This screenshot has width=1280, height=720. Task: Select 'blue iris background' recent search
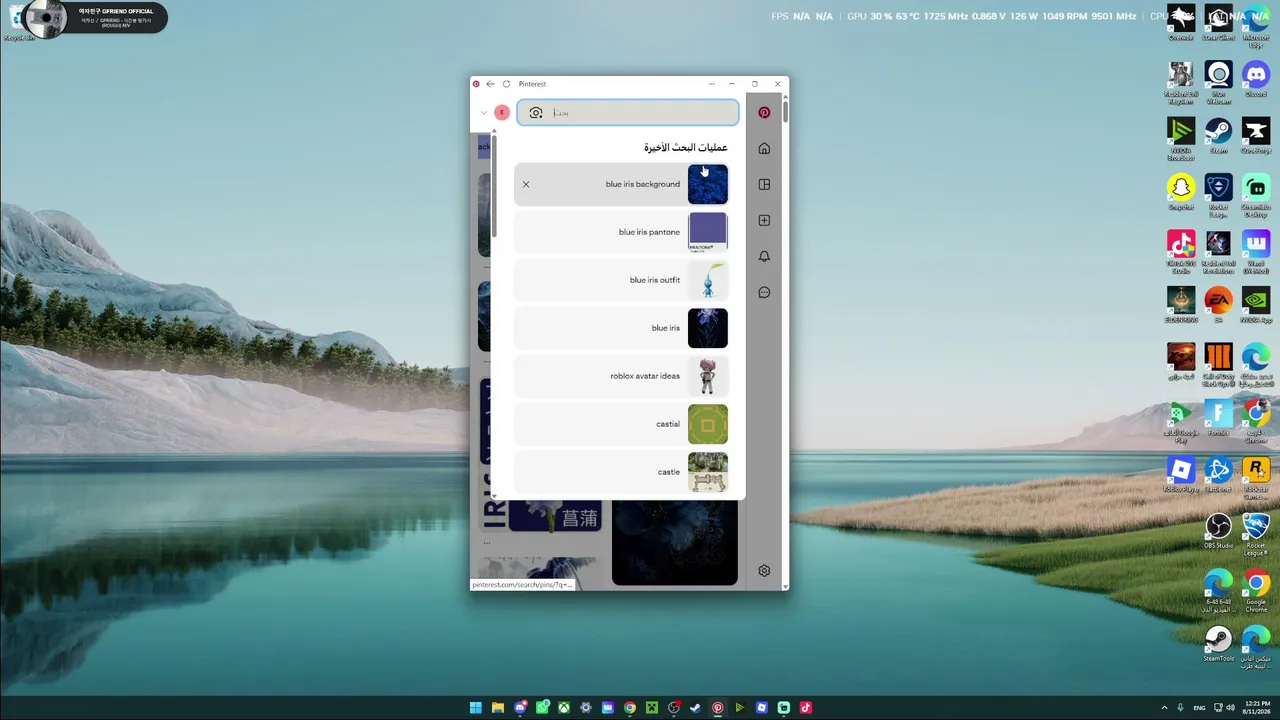click(x=621, y=184)
